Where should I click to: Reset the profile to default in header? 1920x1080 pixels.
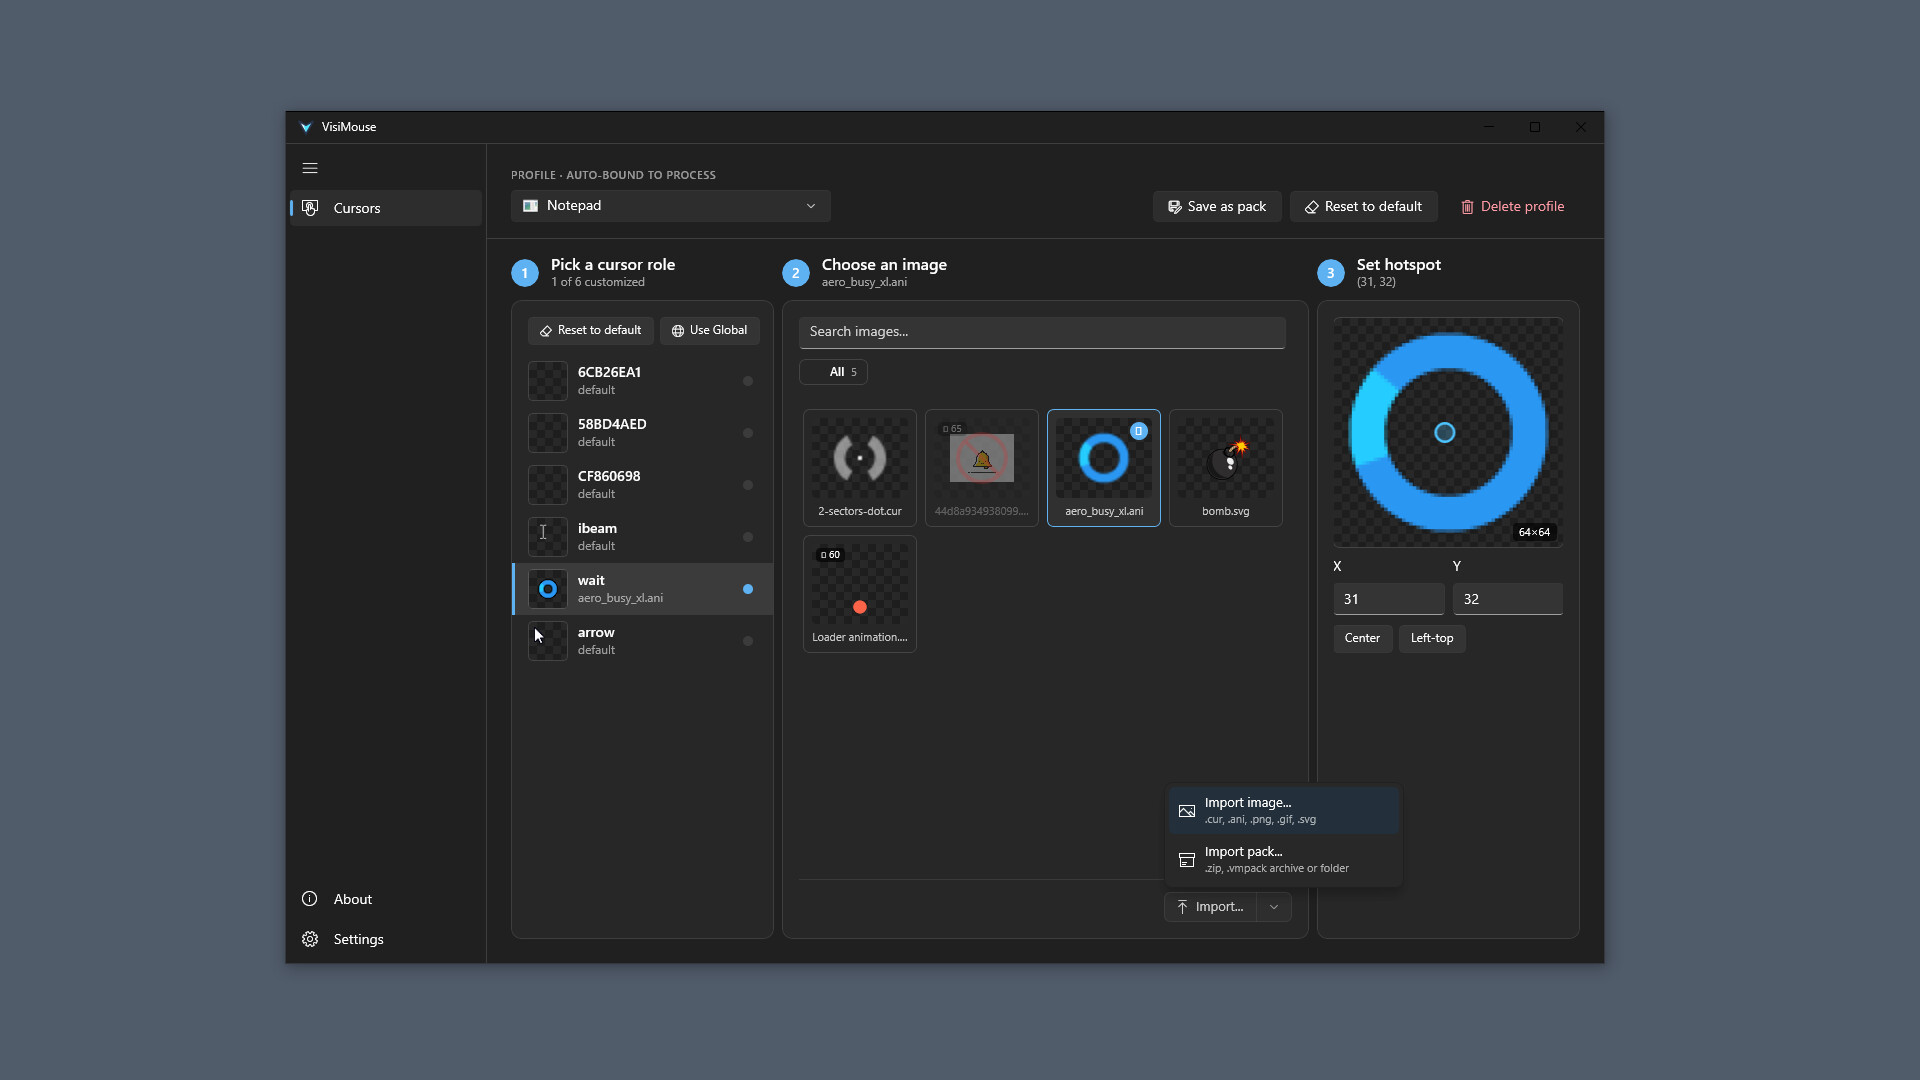1363,206
